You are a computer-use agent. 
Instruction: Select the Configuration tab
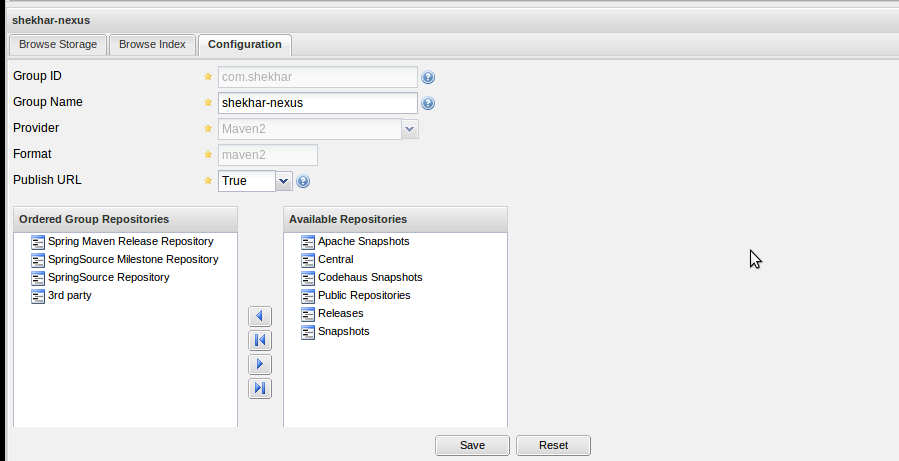(x=244, y=45)
